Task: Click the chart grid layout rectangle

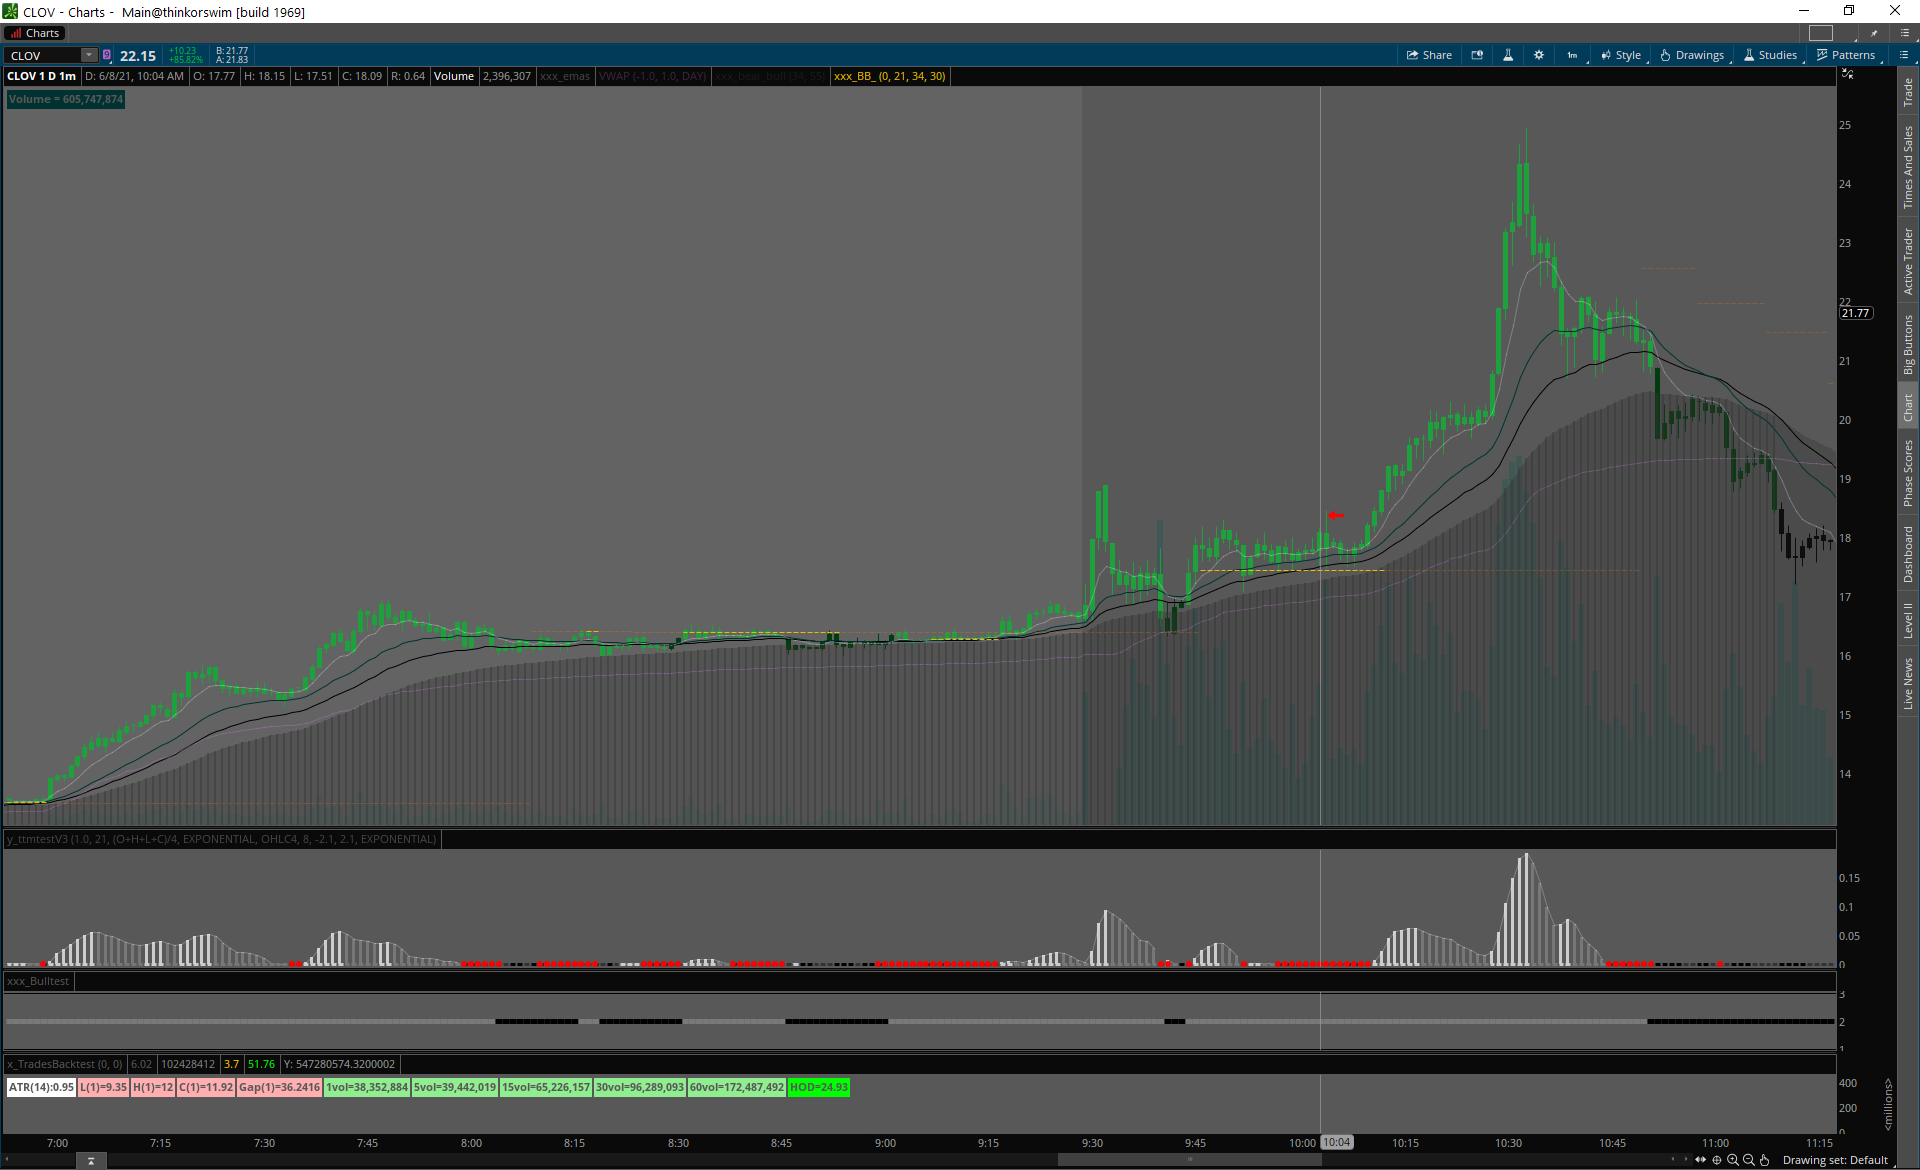Action: (x=1821, y=33)
